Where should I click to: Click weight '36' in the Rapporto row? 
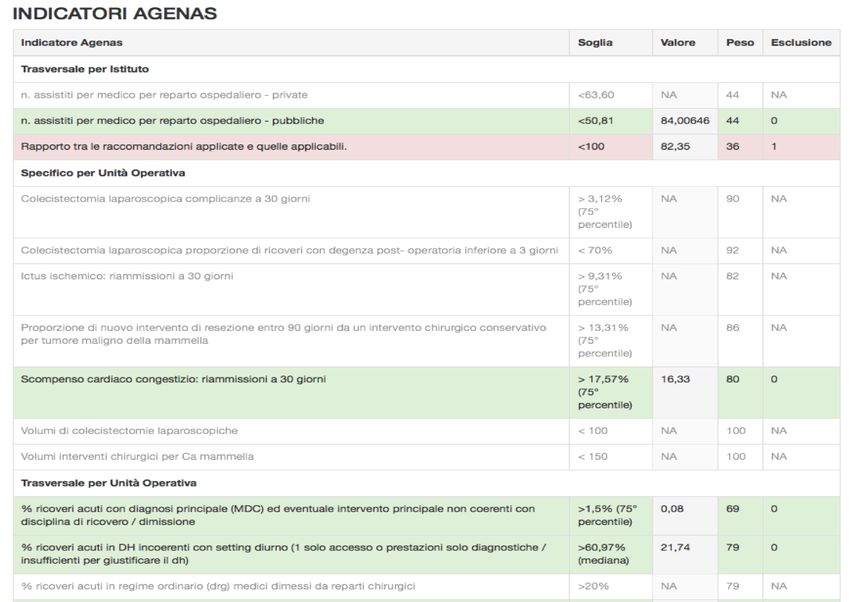point(732,147)
